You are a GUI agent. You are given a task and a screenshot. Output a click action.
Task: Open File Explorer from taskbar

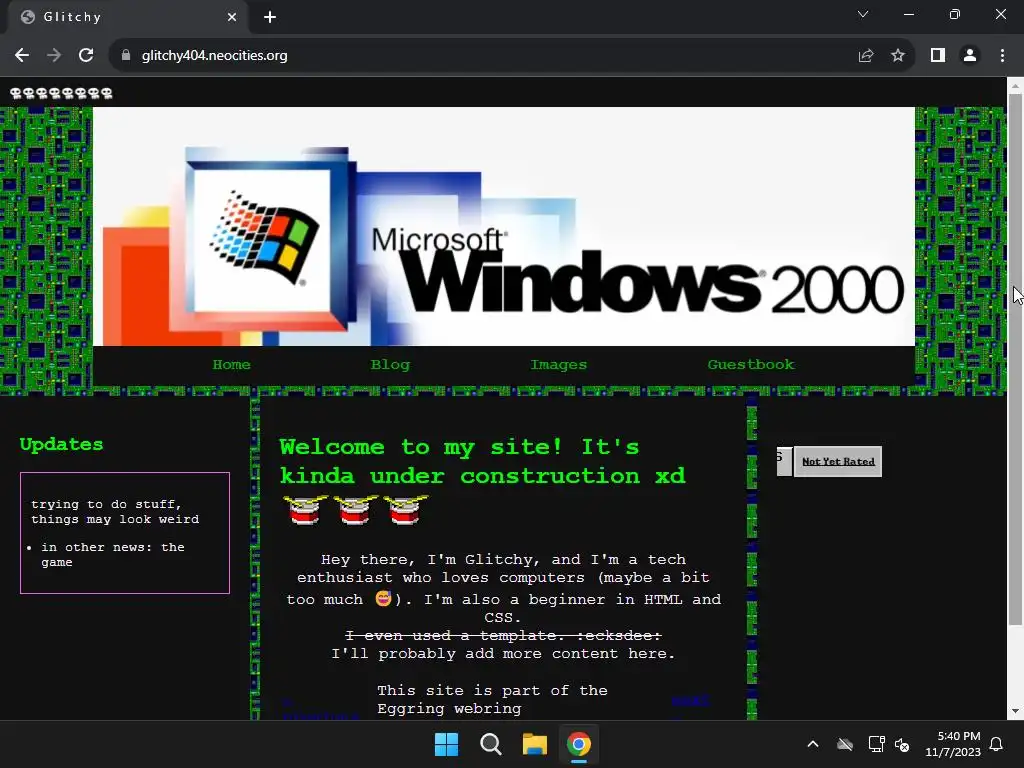click(534, 744)
